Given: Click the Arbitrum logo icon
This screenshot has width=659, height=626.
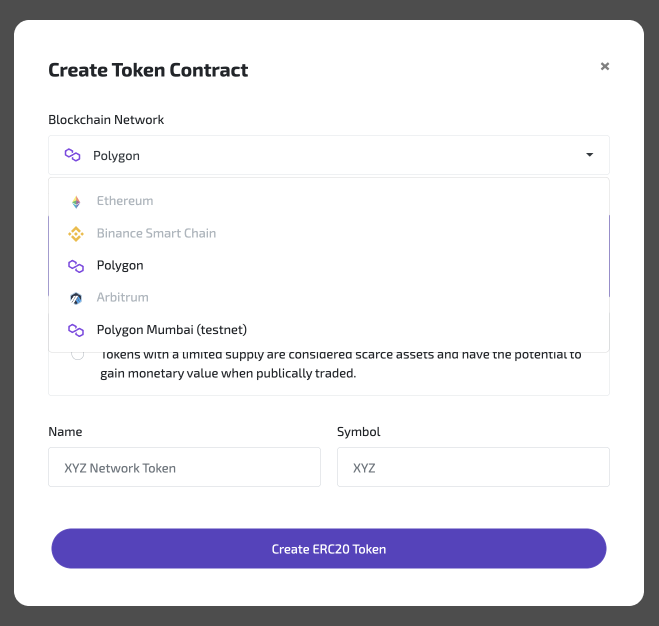Looking at the screenshot, I should [x=75, y=298].
